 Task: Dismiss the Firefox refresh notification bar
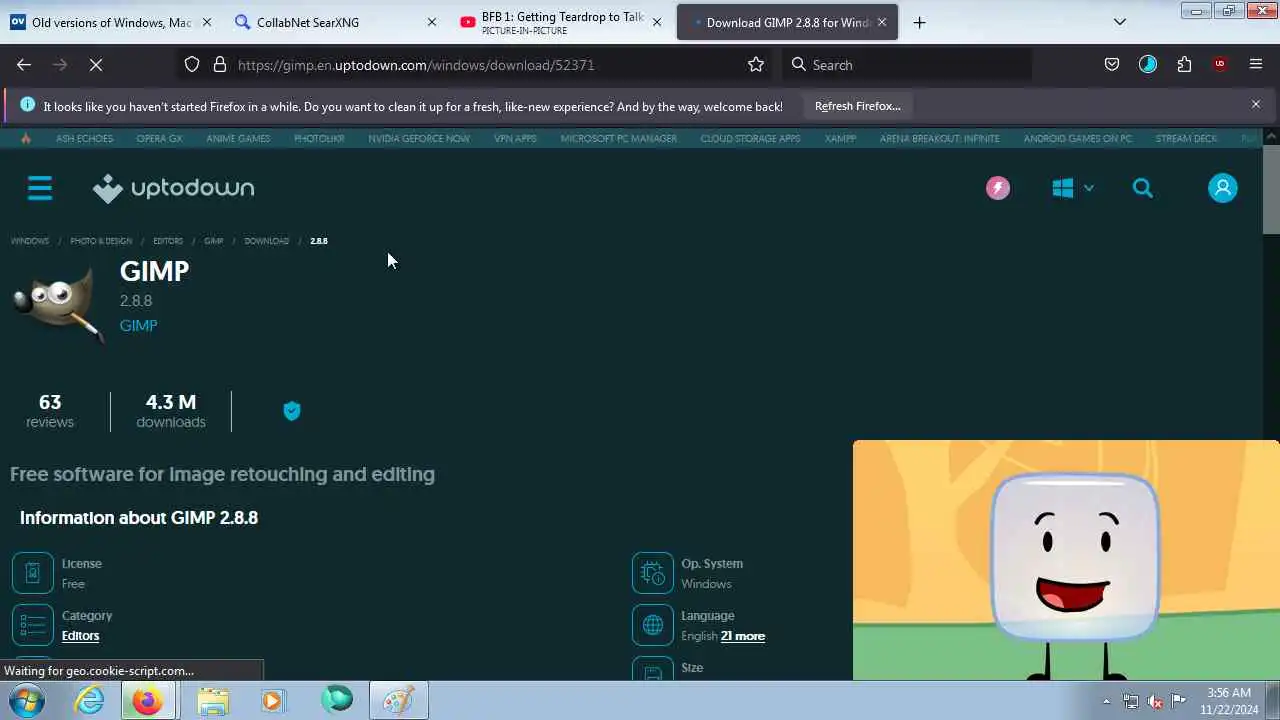1256,104
